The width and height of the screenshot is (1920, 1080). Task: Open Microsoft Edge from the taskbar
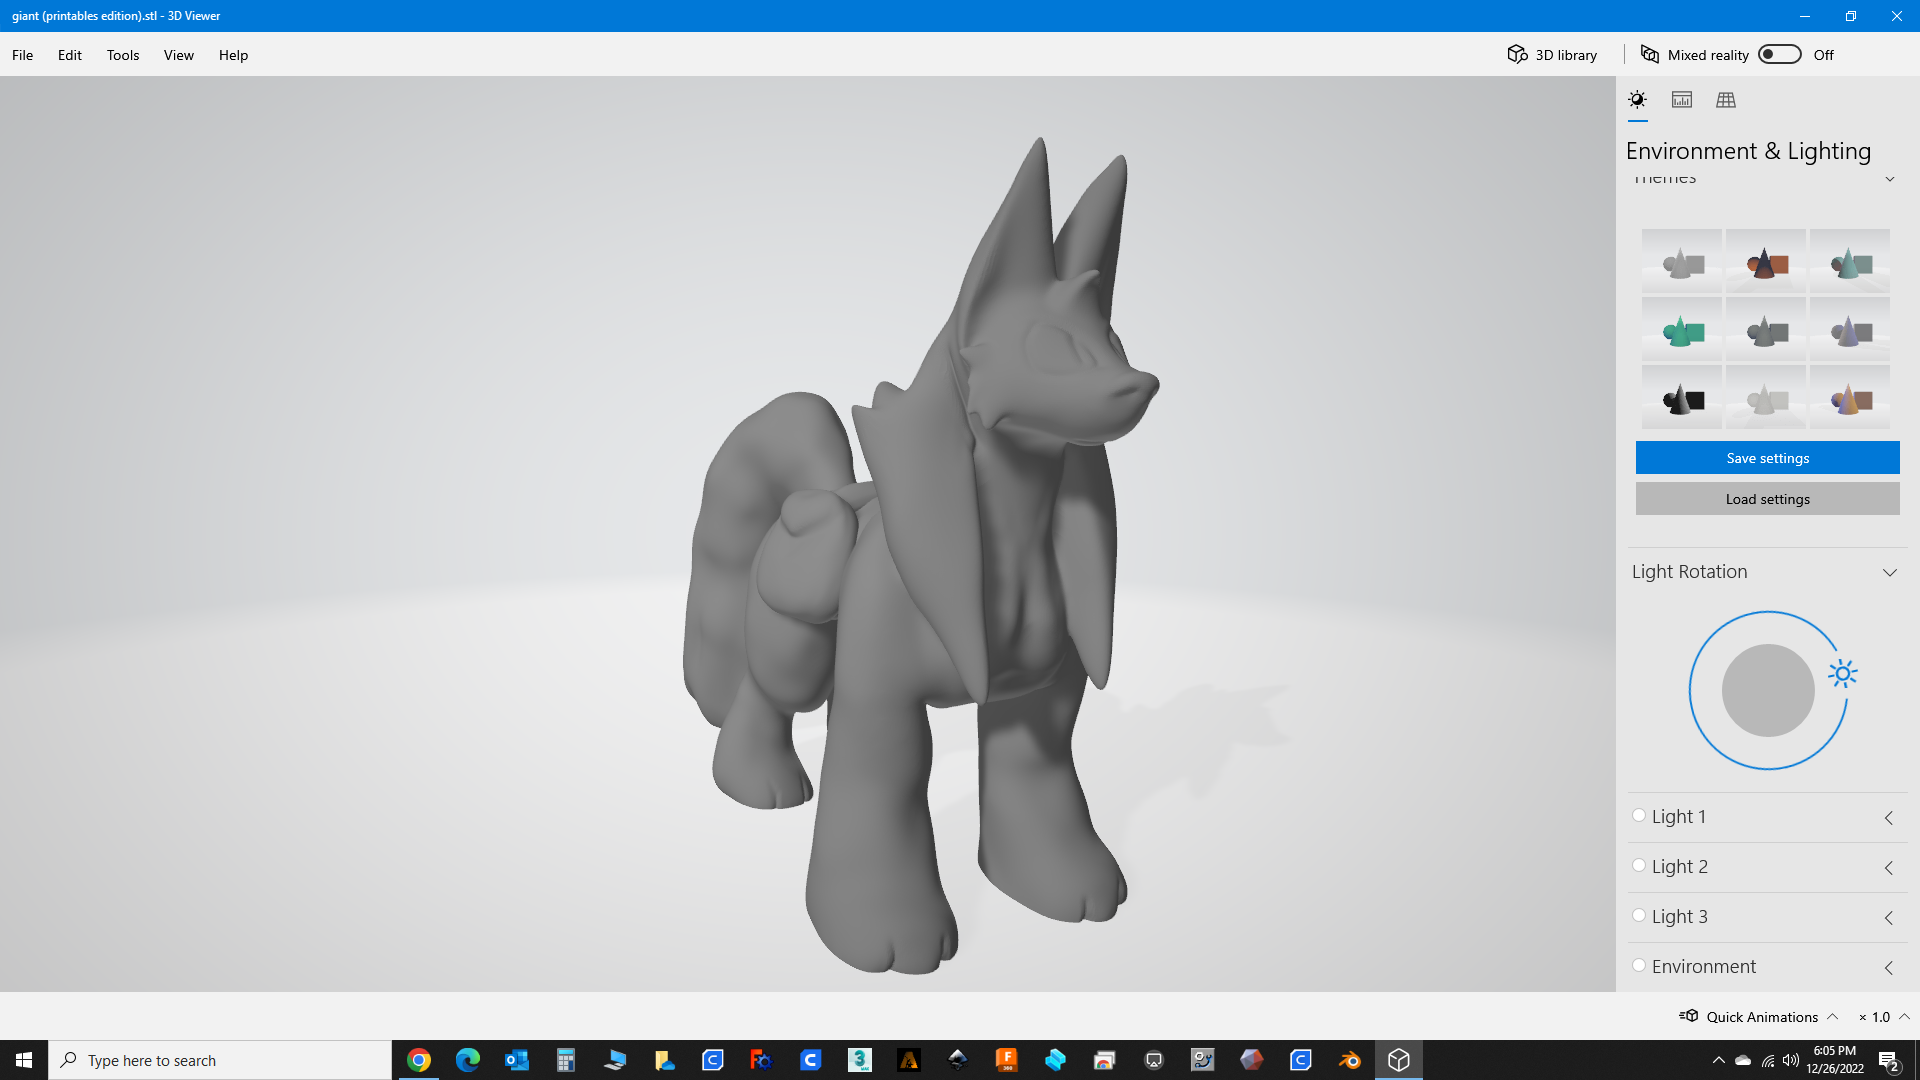468,1060
